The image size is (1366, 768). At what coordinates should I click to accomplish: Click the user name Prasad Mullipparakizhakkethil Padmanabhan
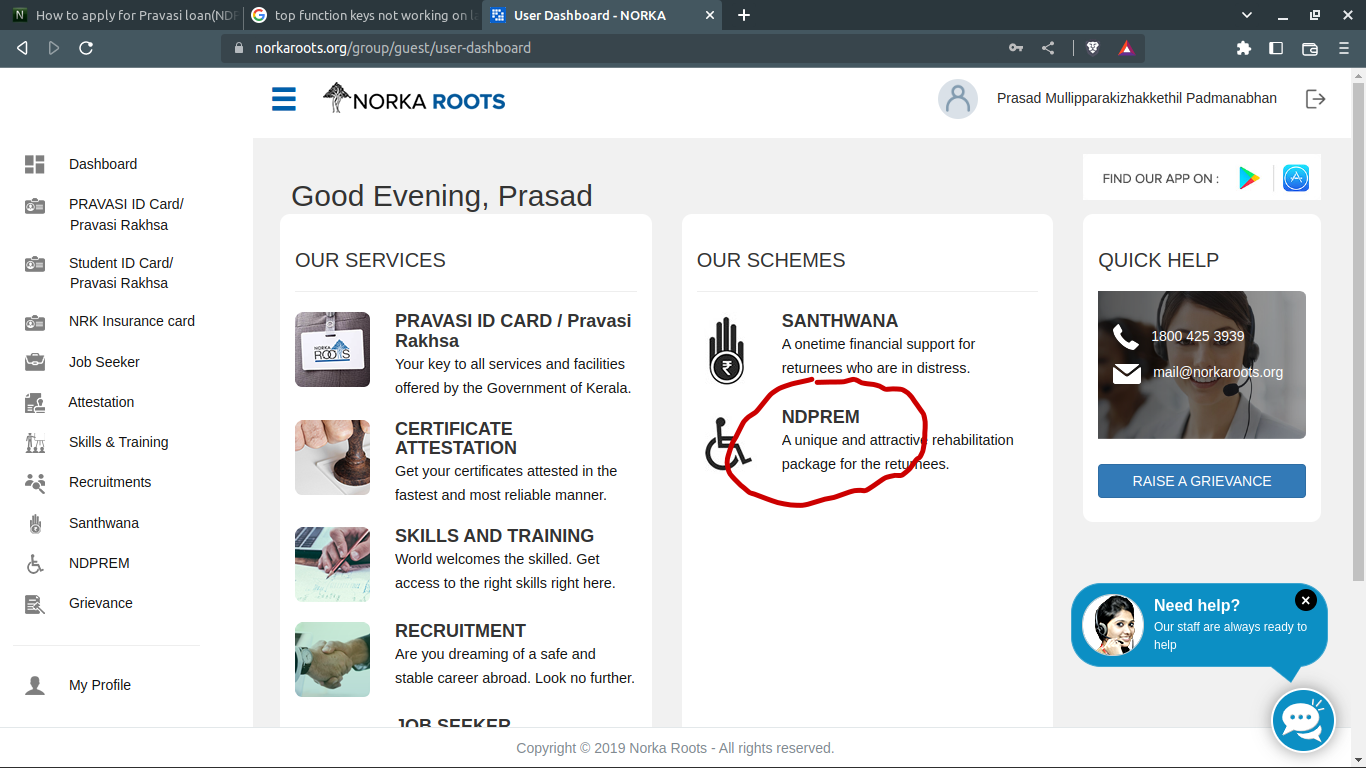(x=1137, y=98)
